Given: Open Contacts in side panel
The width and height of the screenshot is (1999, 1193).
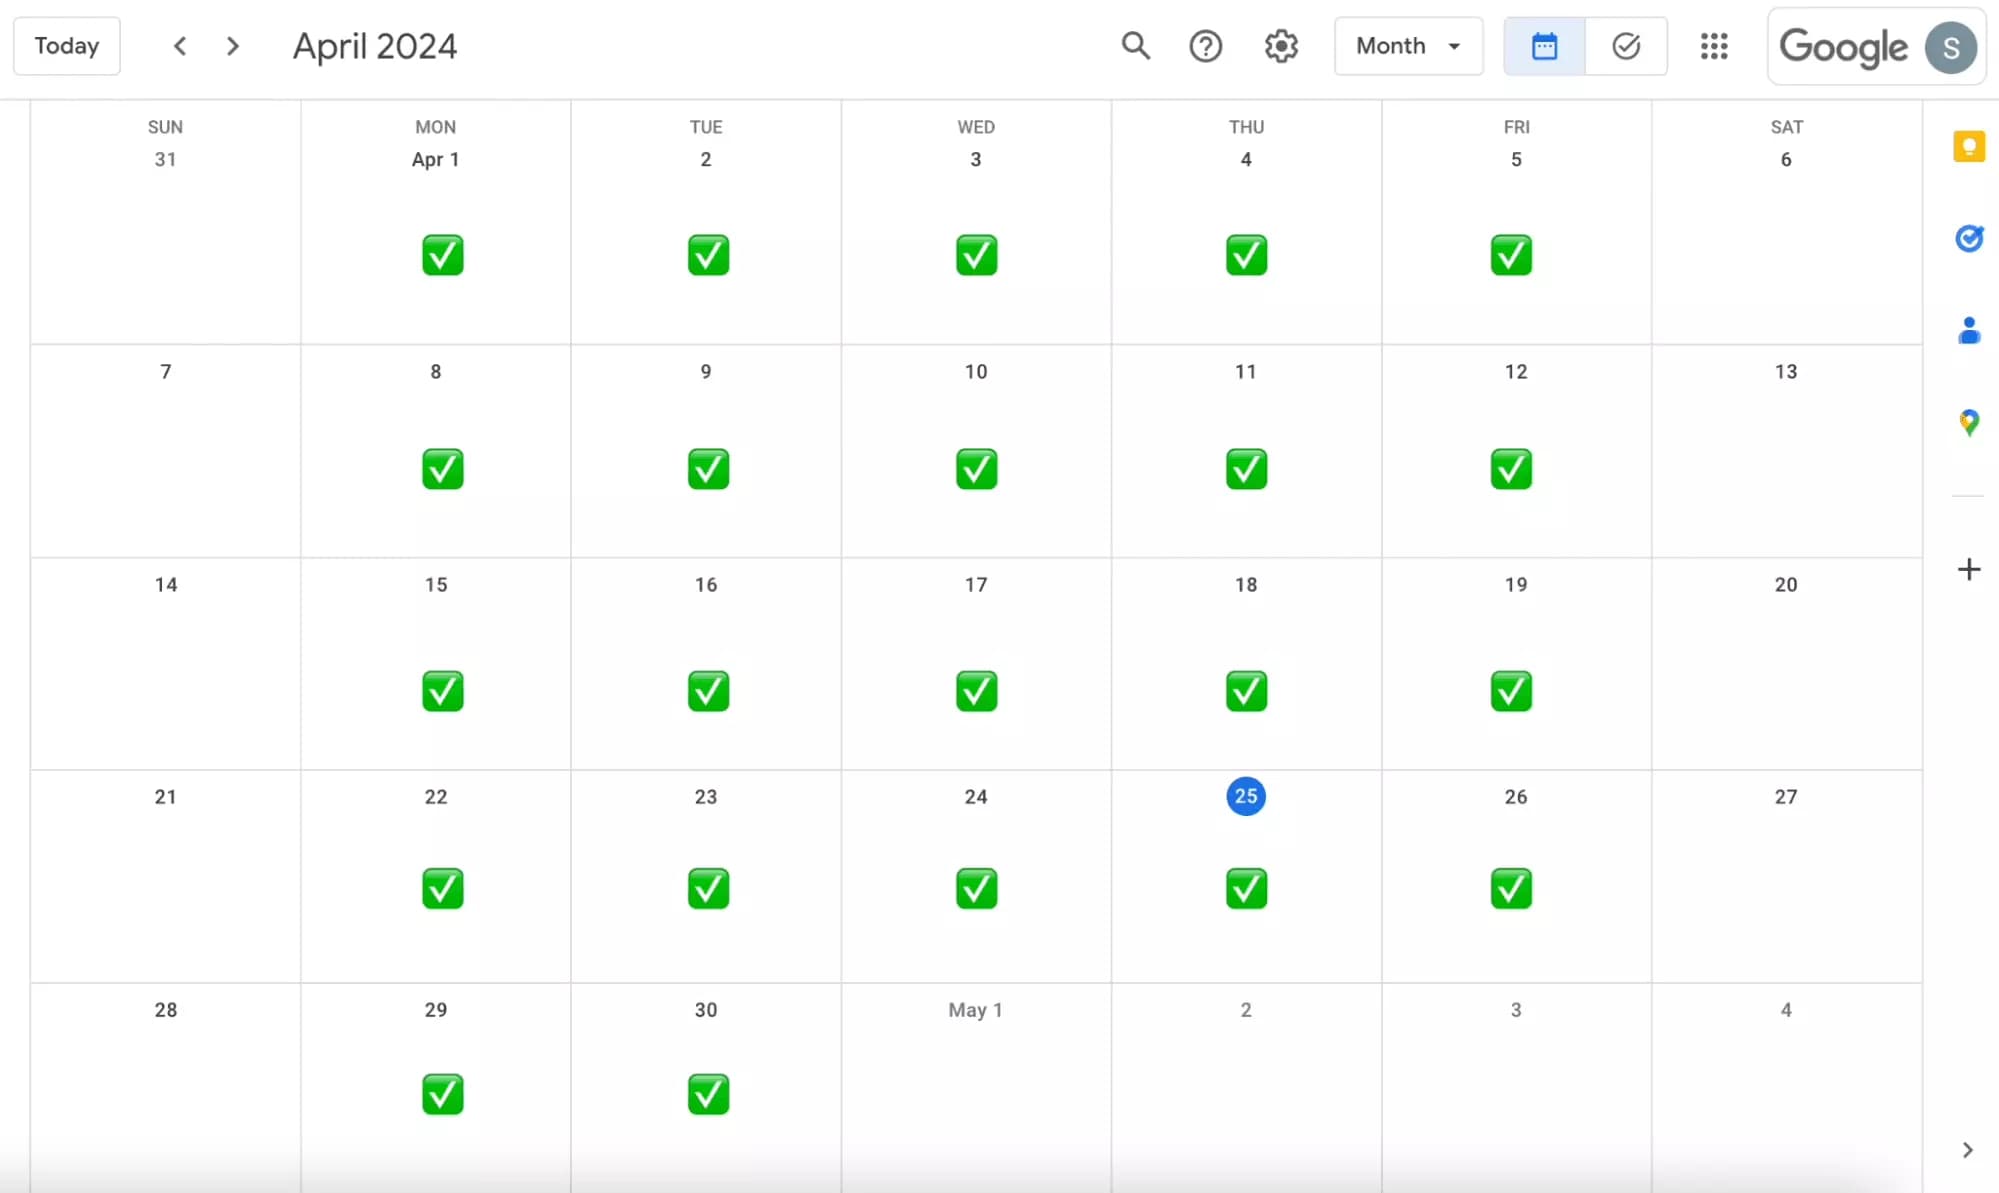Looking at the screenshot, I should [1968, 330].
